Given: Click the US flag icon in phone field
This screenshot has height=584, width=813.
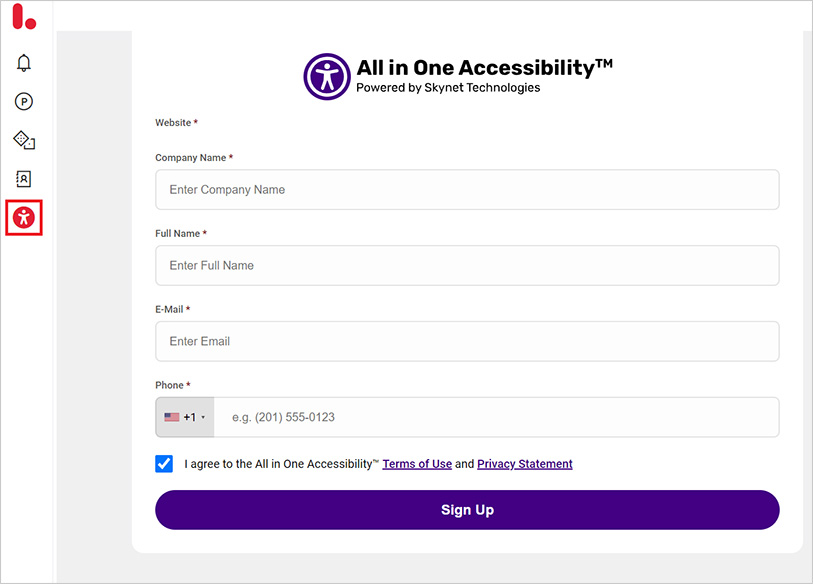Looking at the screenshot, I should coord(170,416).
